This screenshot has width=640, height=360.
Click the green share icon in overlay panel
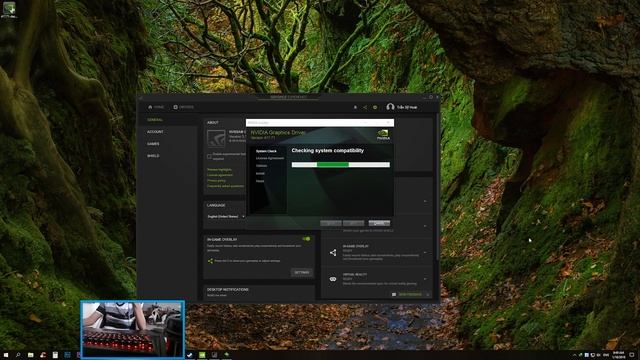(x=210, y=261)
